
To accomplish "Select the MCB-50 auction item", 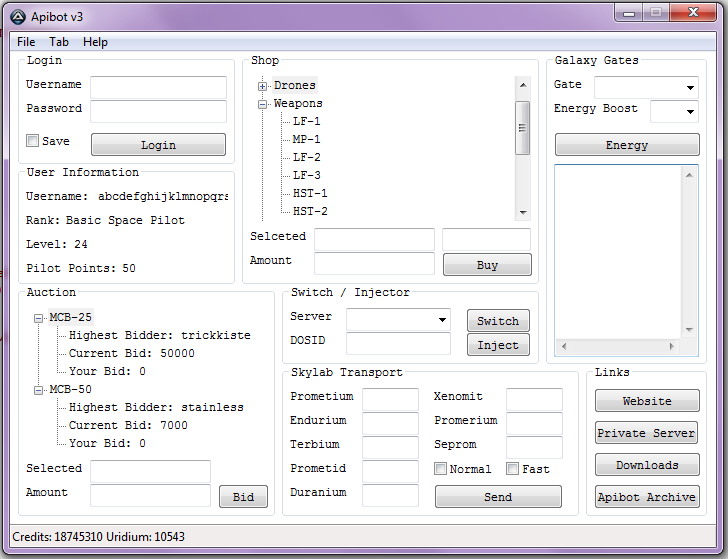I will pyautogui.click(x=71, y=390).
